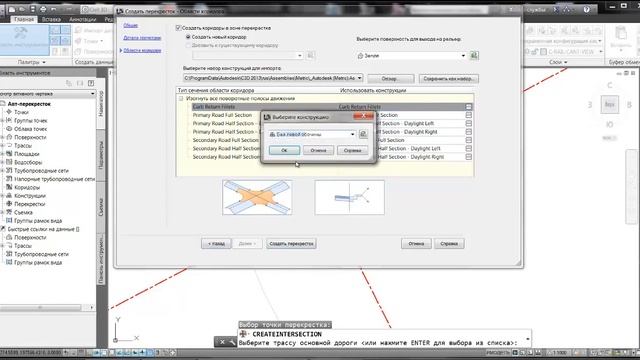The height and width of the screenshot is (360, 640).
Task: Click ellipsis button on Secondary Road Full Section row
Action: [469, 140]
